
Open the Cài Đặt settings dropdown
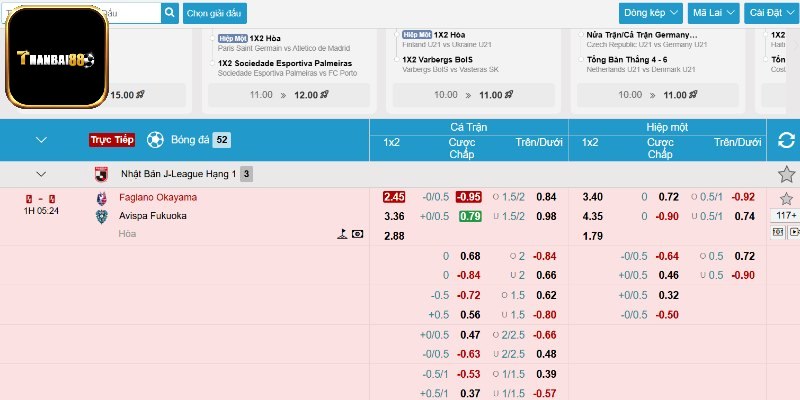coord(772,13)
